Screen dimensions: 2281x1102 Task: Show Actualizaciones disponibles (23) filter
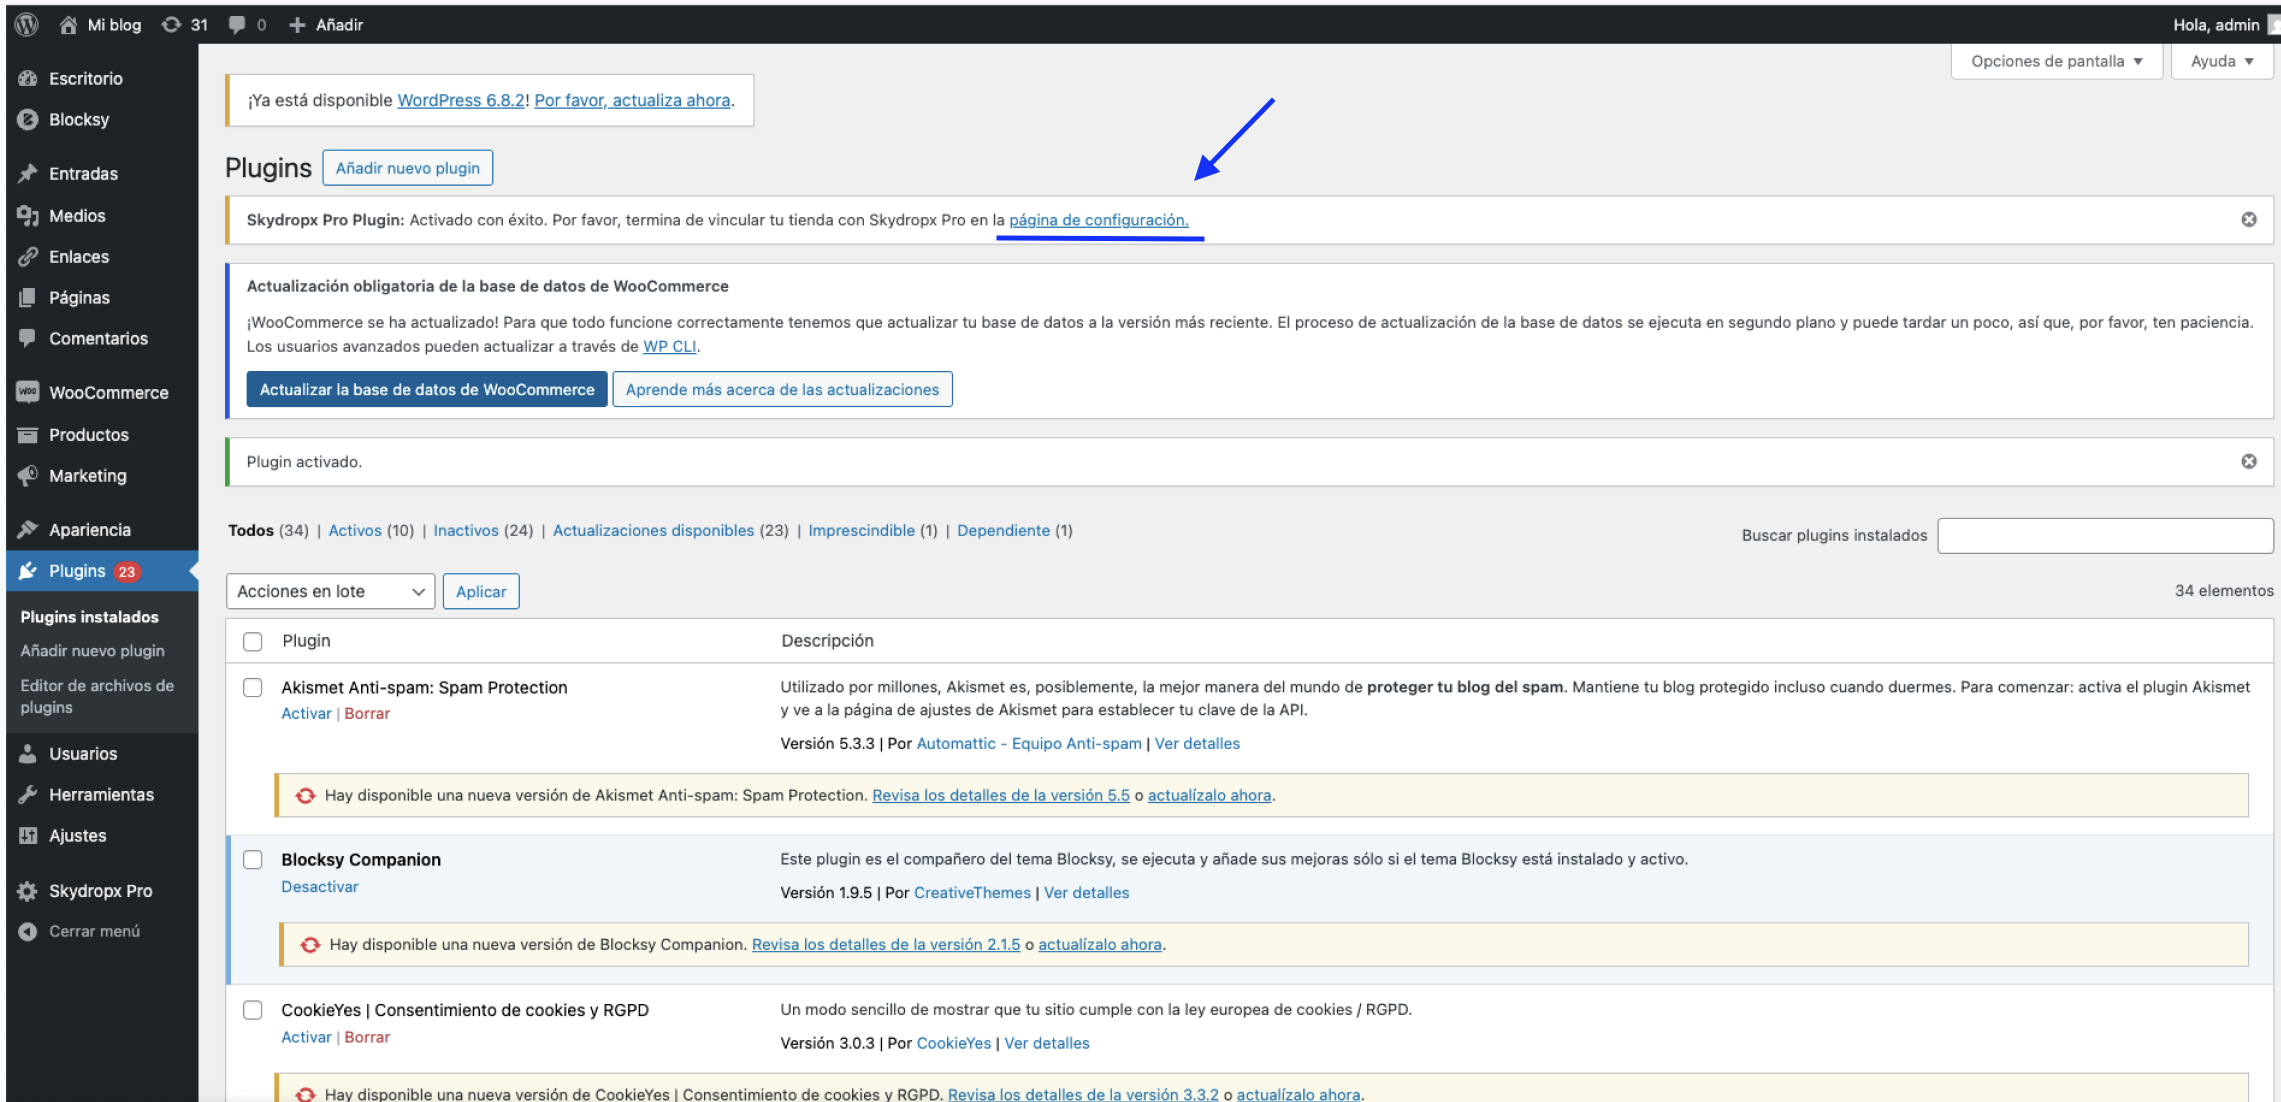671,530
